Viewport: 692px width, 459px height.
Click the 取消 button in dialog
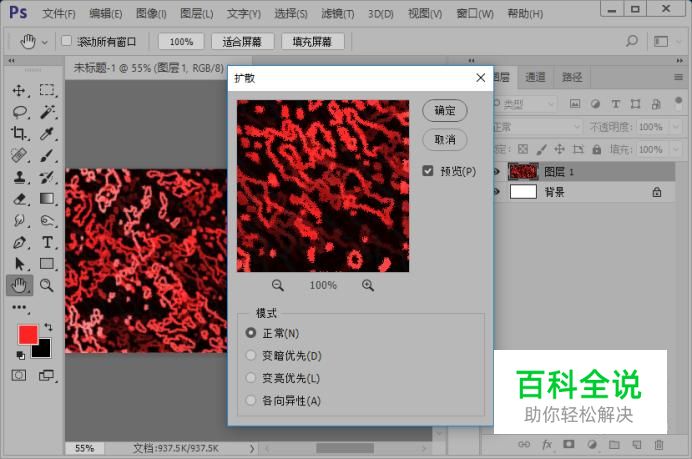point(445,140)
